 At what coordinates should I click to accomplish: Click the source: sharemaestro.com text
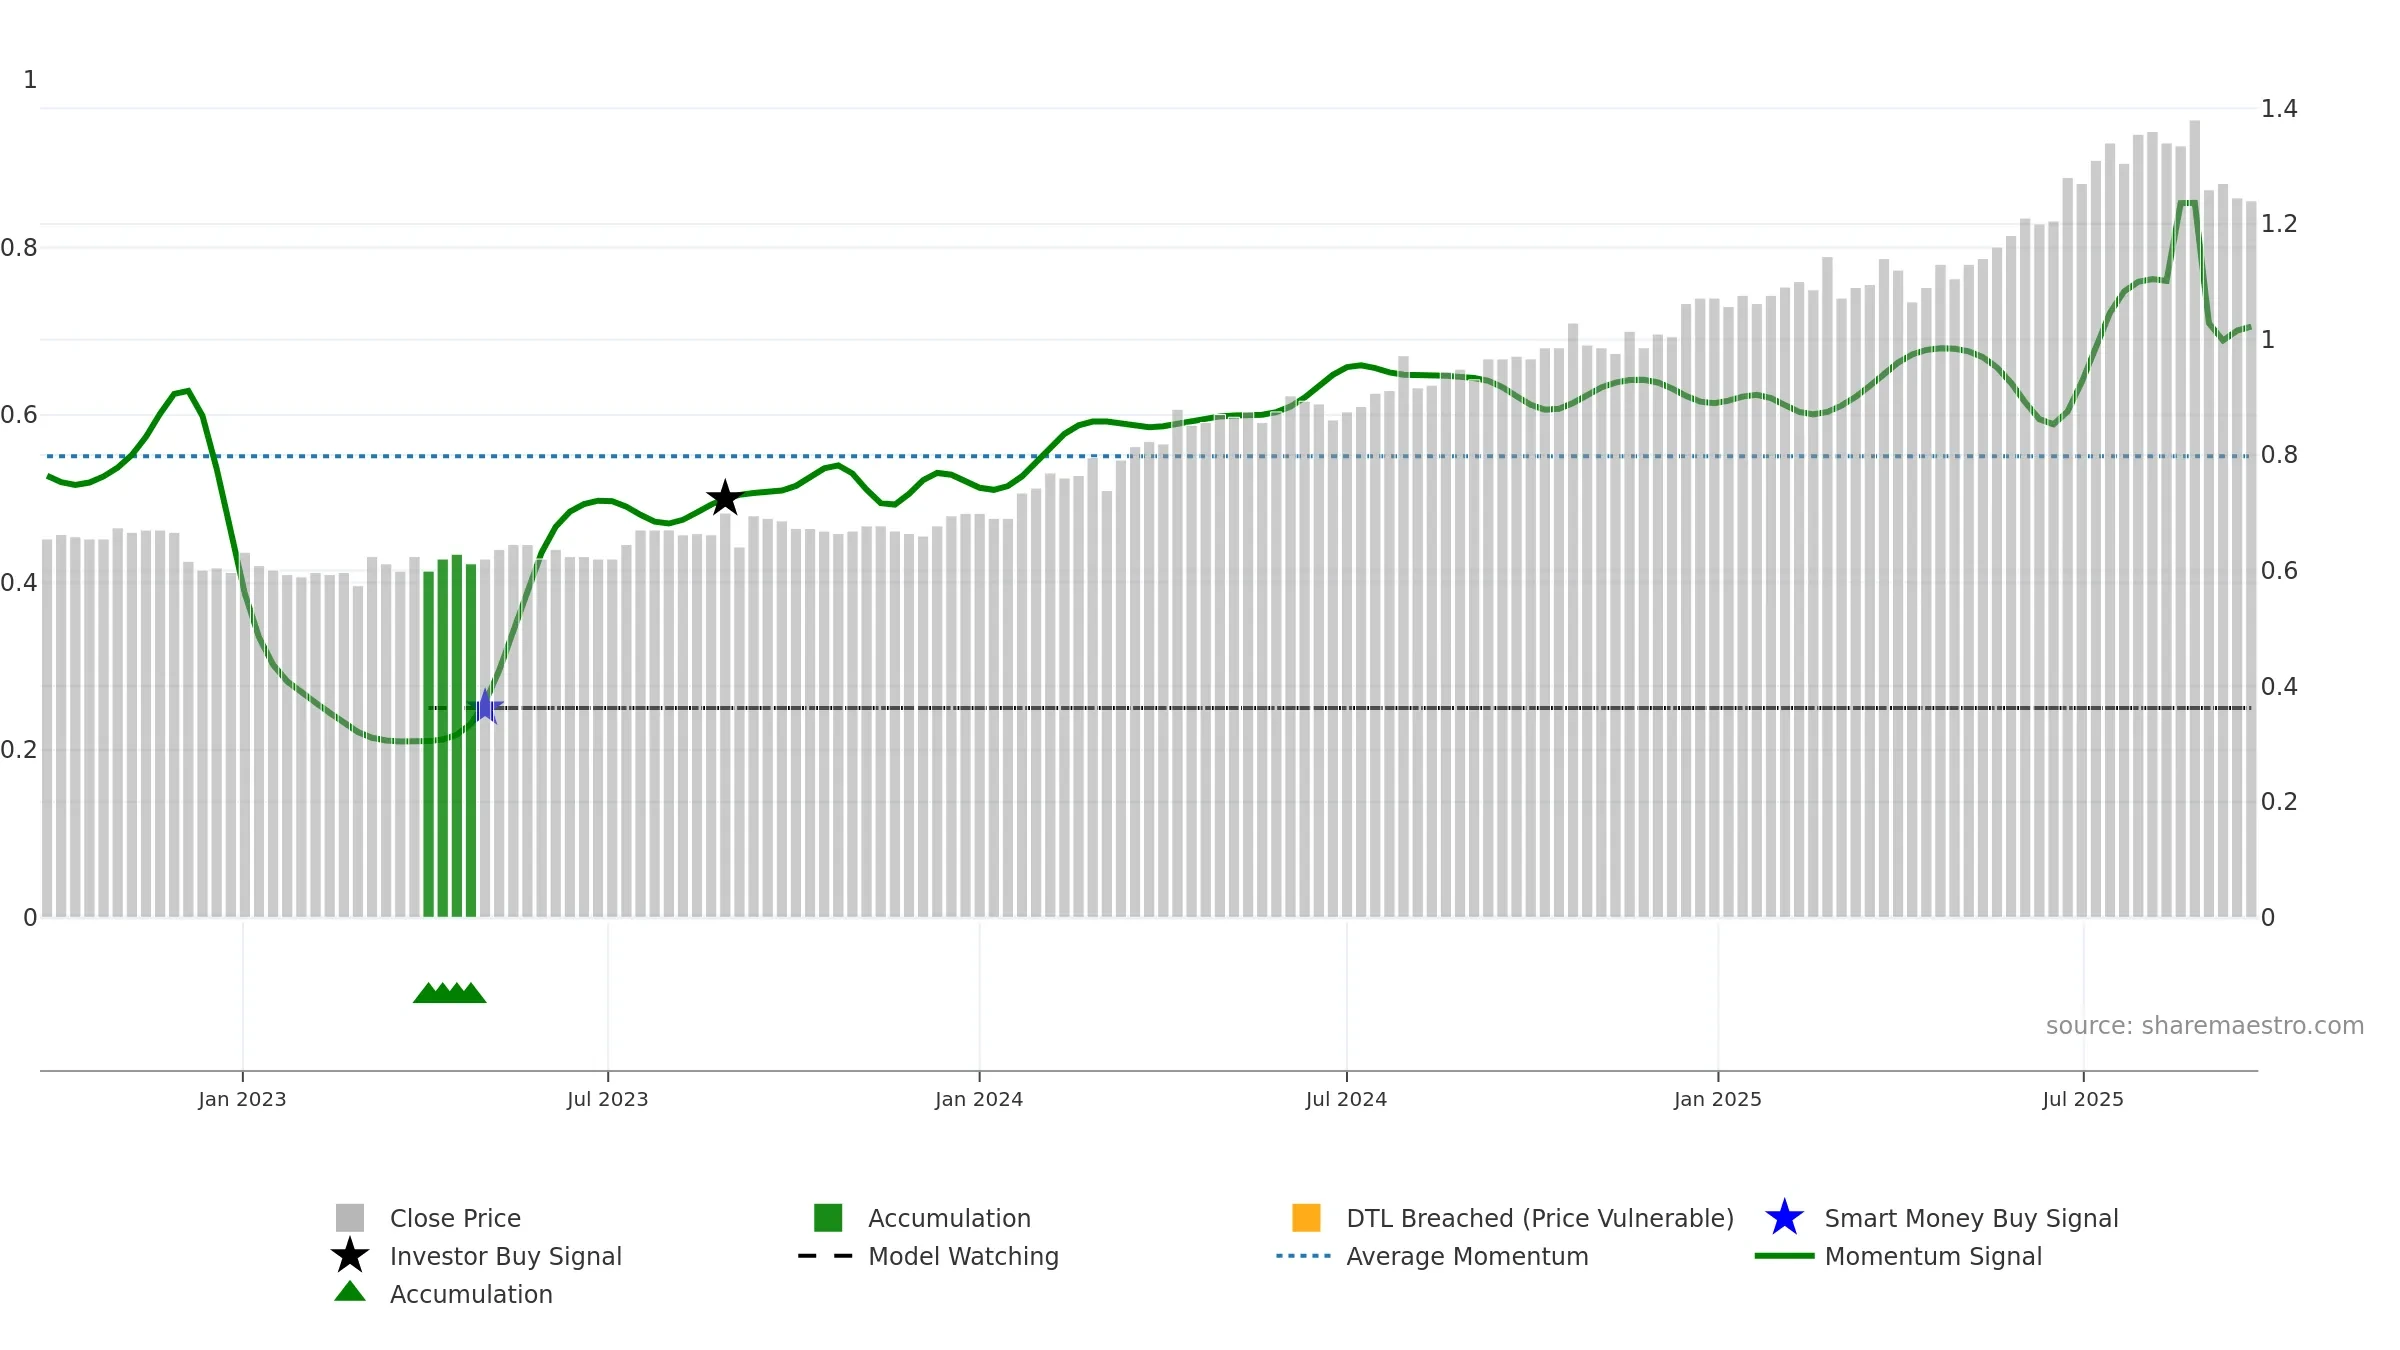(2205, 1026)
